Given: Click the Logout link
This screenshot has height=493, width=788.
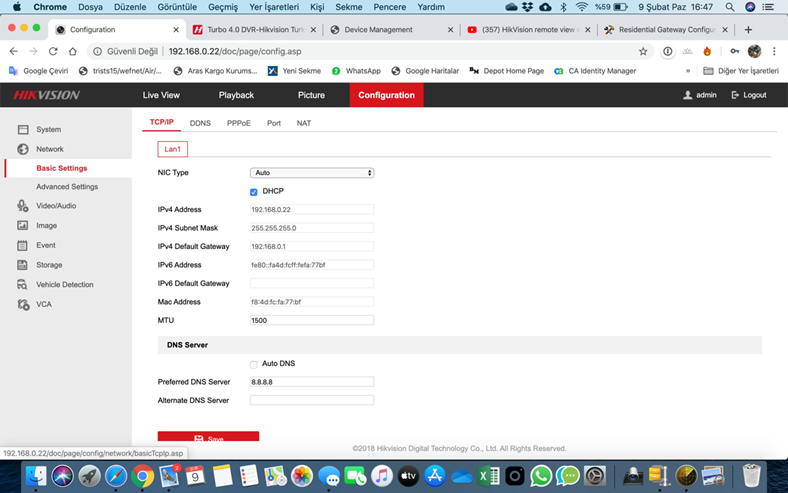Looking at the screenshot, I should 749,95.
